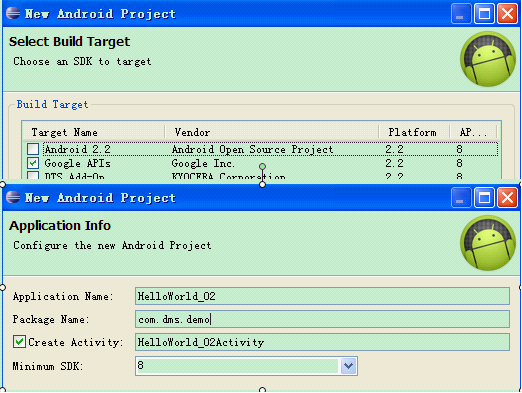The width and height of the screenshot is (522, 393).
Task: Focus the Package Name text field
Action: pyautogui.click(x=322, y=319)
